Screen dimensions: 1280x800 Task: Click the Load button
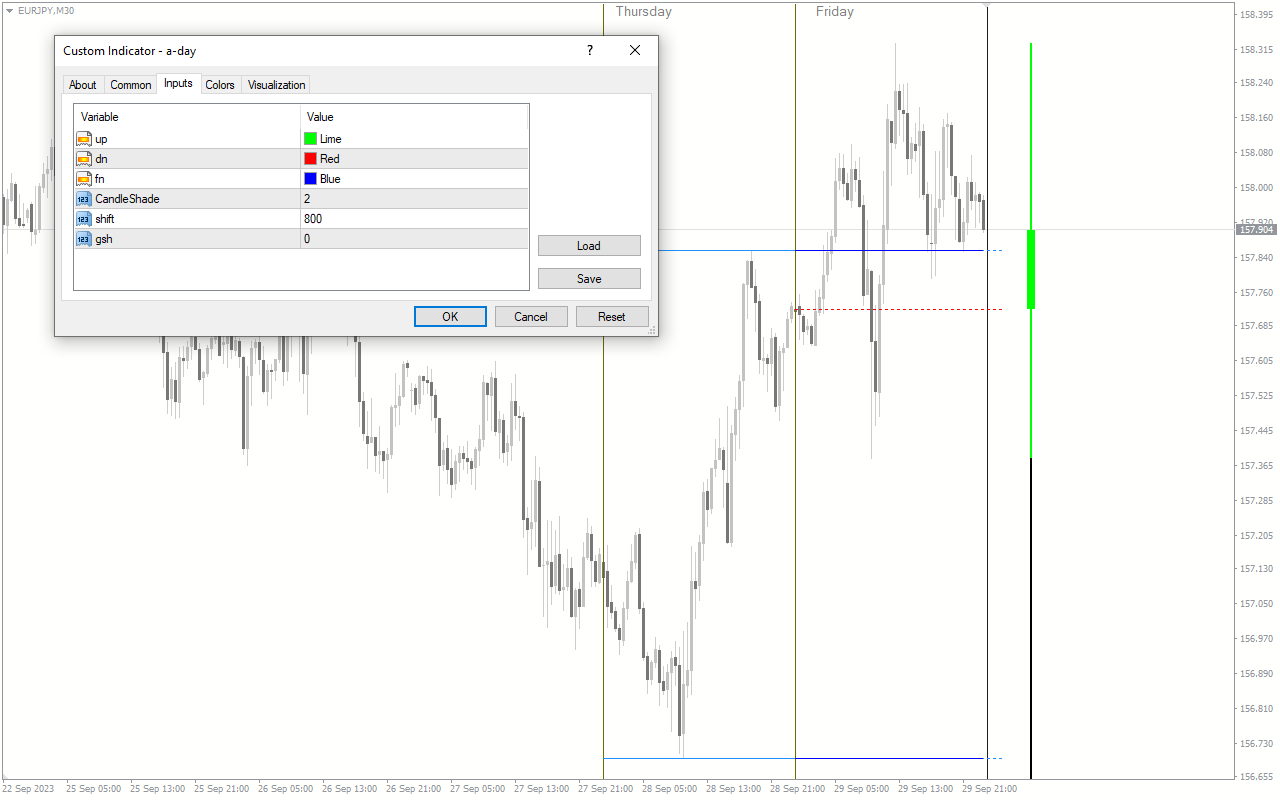(x=589, y=246)
